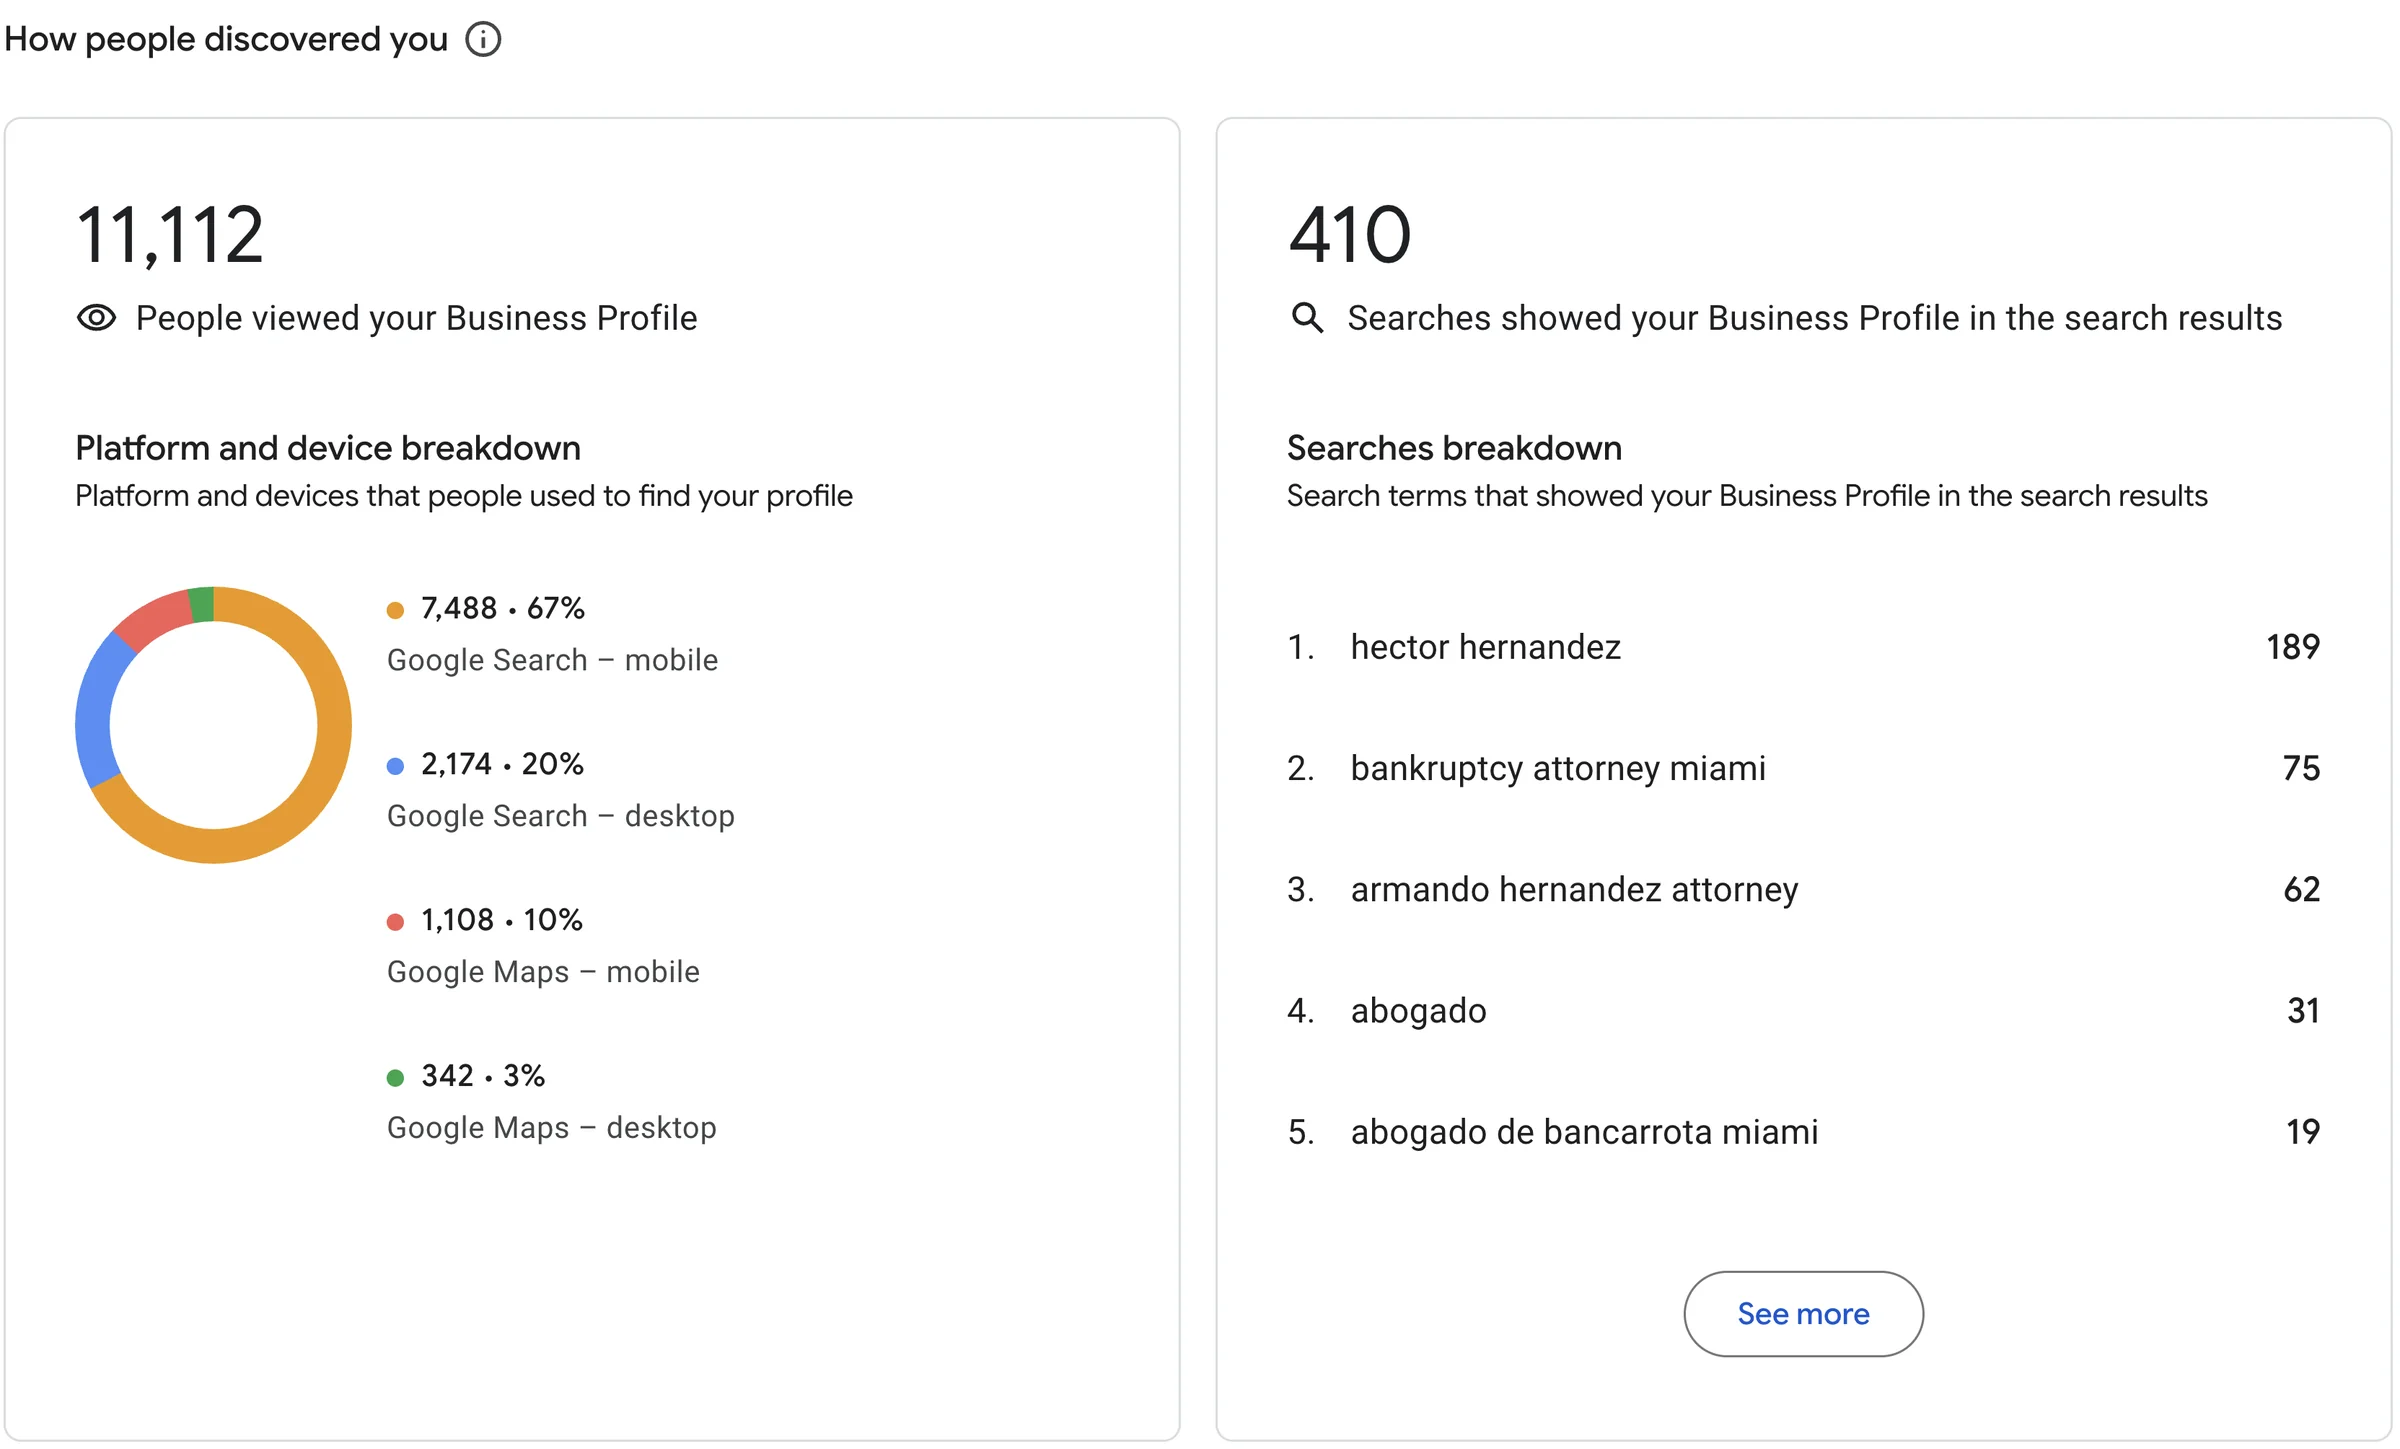Click the 'Google Search – desktop' label

click(560, 816)
